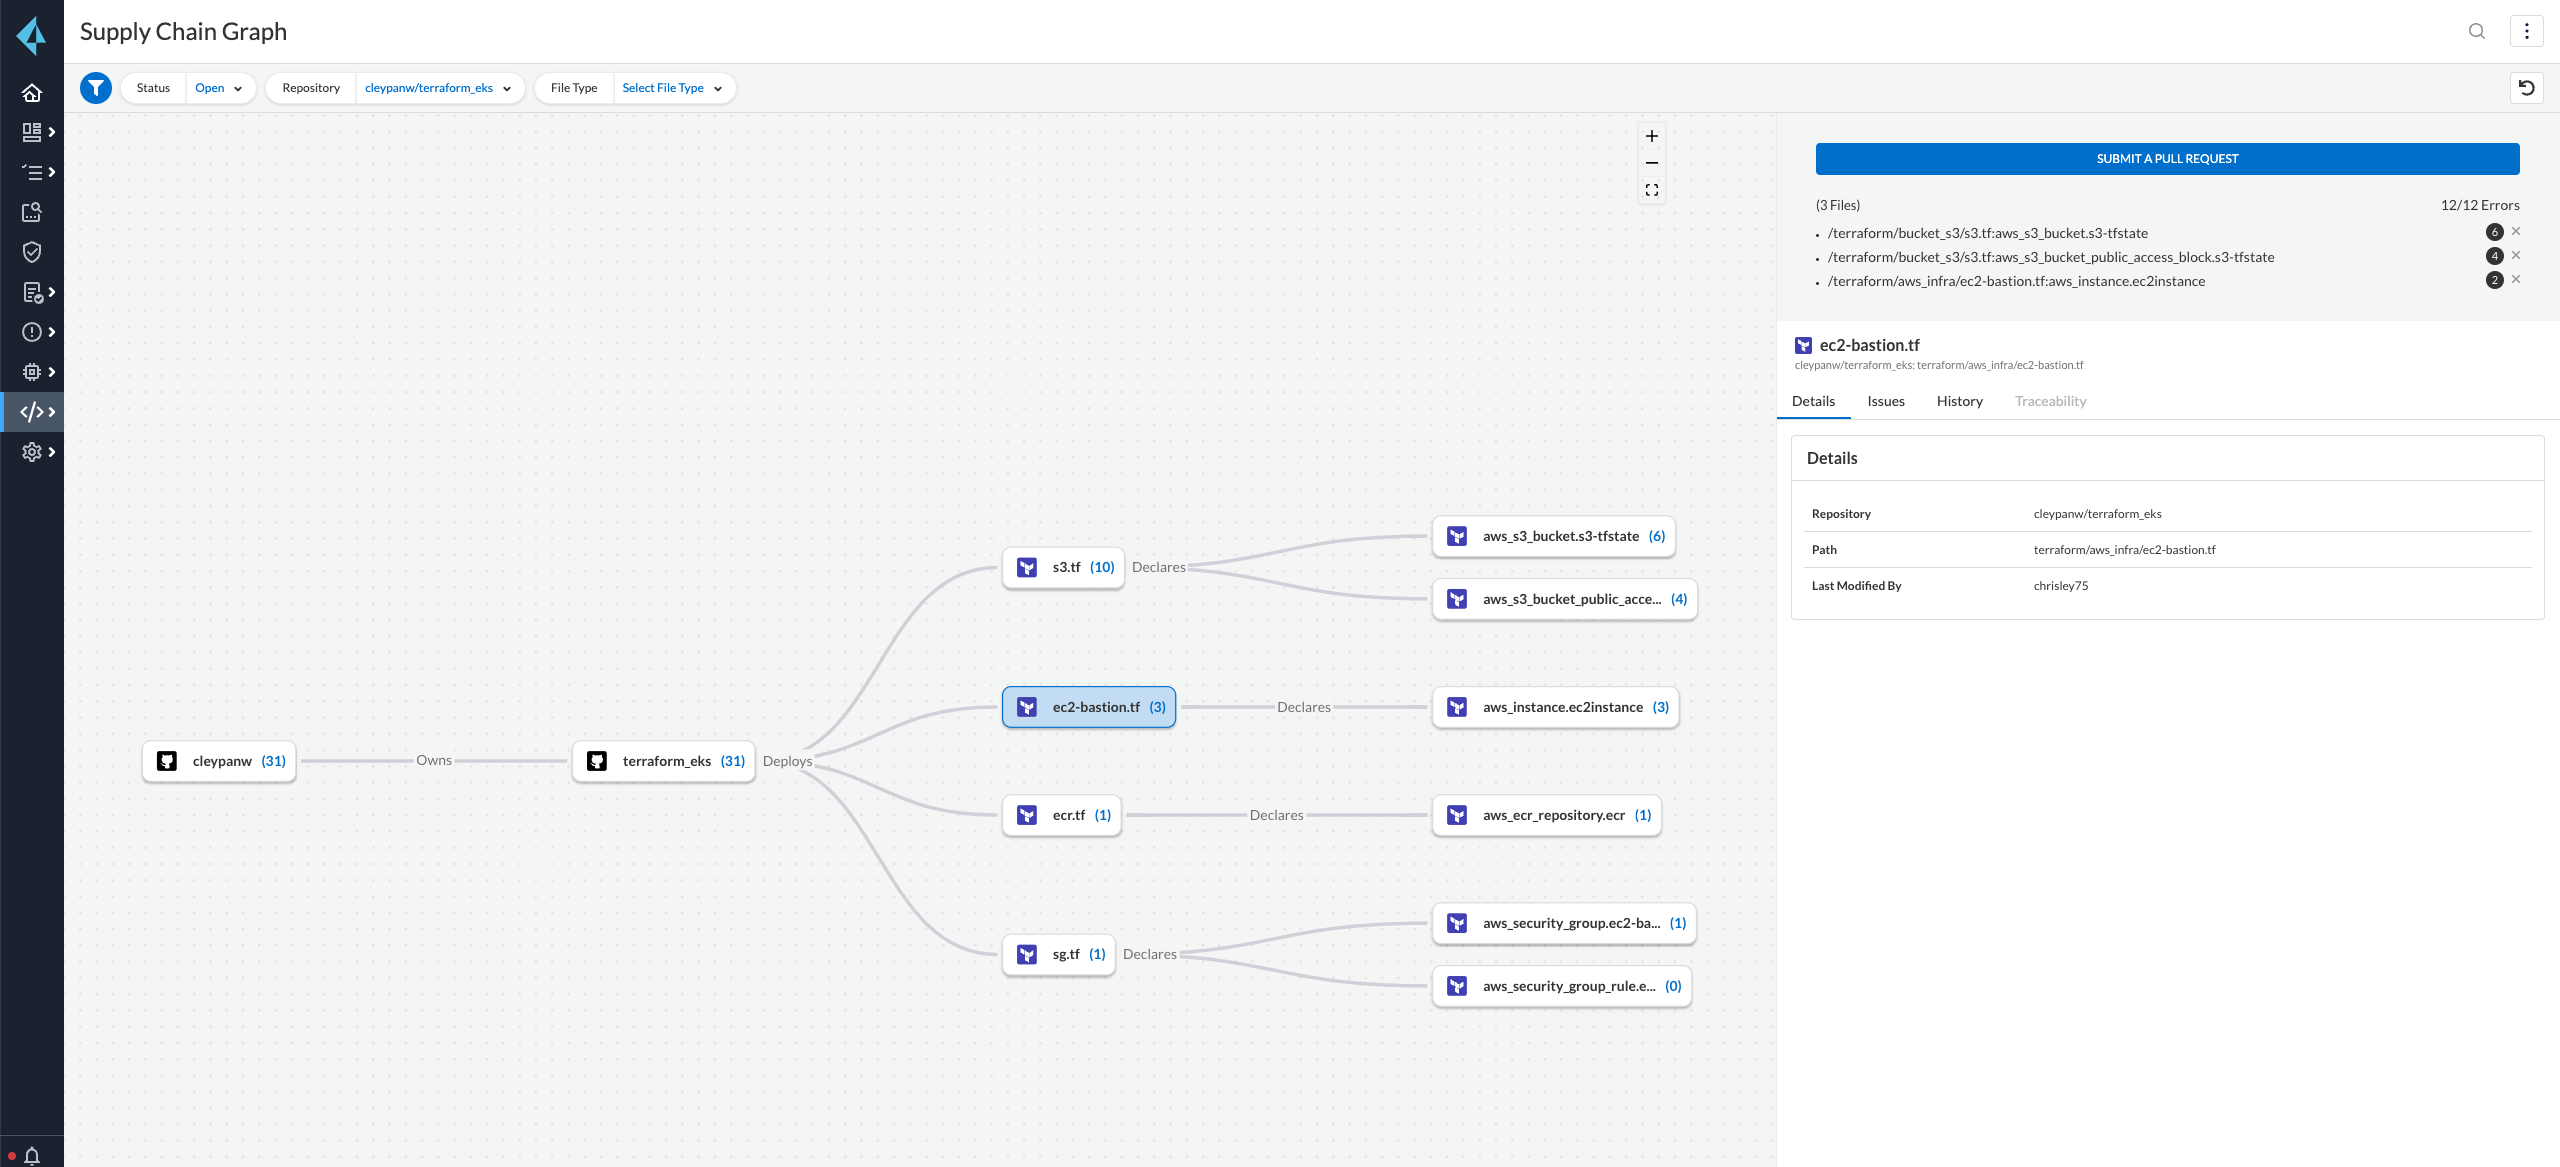Screen dimensions: 2560x1167
Task: Fit graph to screen icon
Action: pos(1652,190)
